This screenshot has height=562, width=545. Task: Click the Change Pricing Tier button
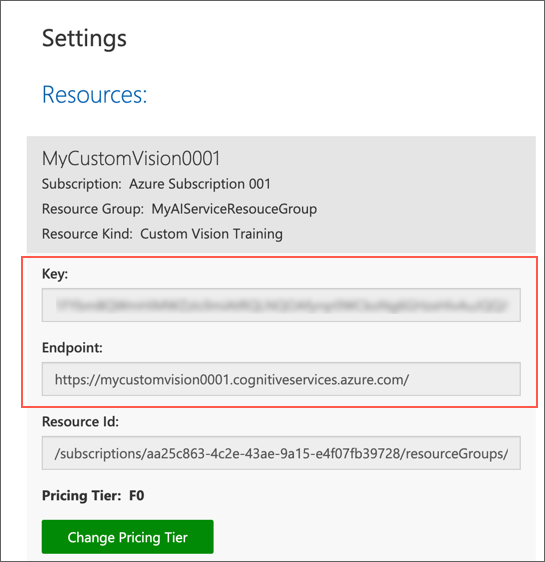tap(128, 537)
